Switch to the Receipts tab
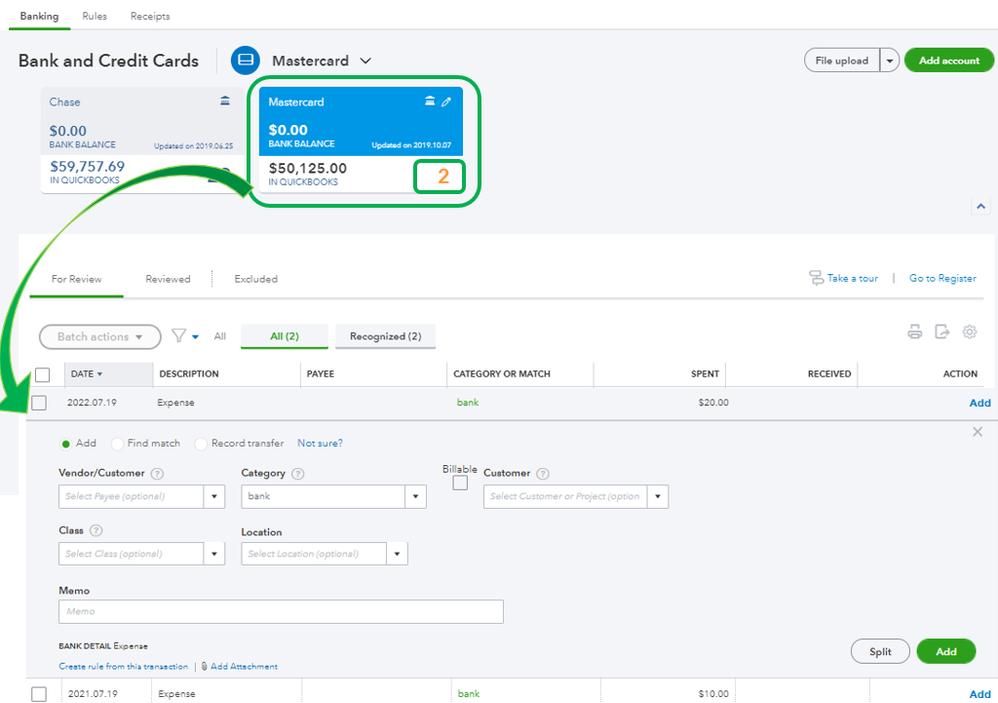 tap(150, 16)
